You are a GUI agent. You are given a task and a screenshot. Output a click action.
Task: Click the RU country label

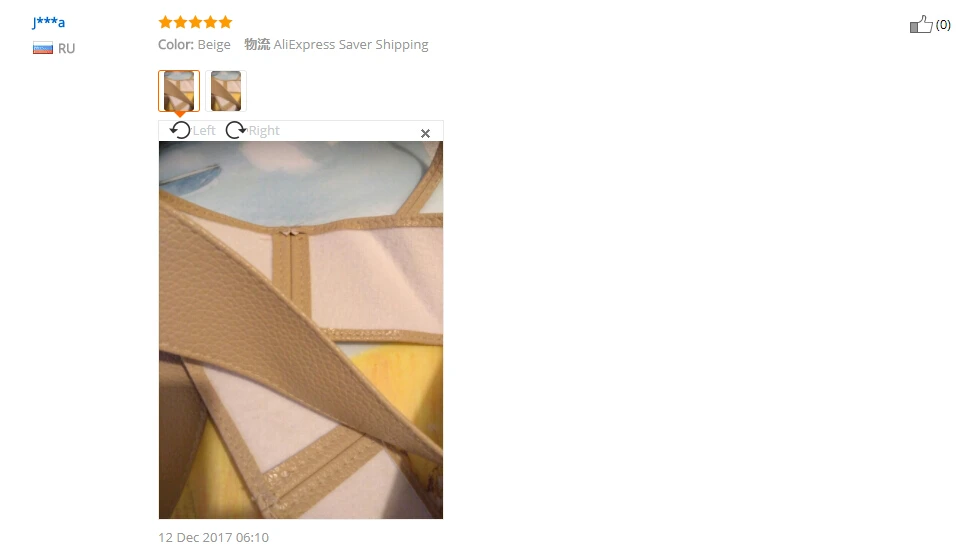[66, 49]
